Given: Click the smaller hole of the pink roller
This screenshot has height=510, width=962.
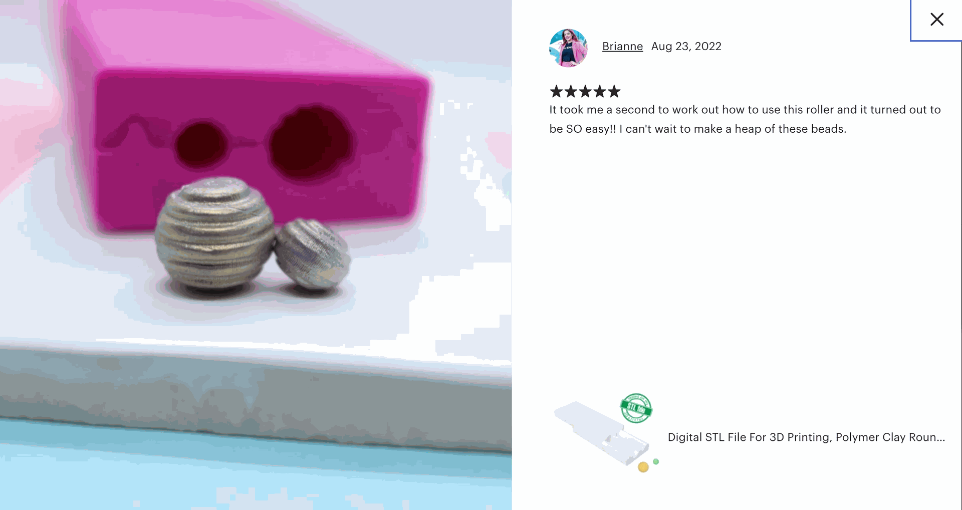Looking at the screenshot, I should pos(201,145).
